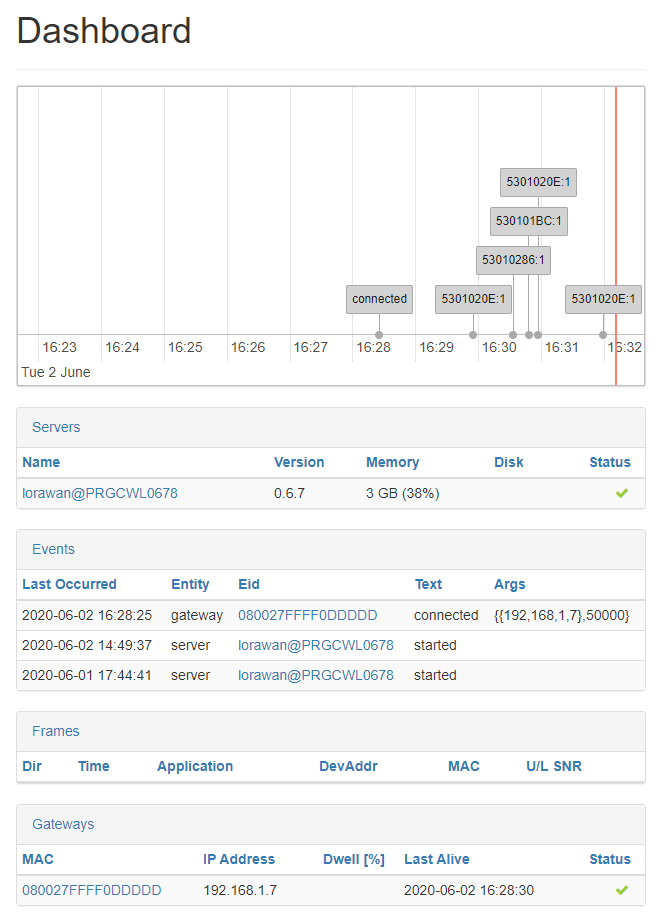Image resolution: width=662 pixels, height=915 pixels.
Task: Sort Frames by MAC column
Action: (x=464, y=767)
